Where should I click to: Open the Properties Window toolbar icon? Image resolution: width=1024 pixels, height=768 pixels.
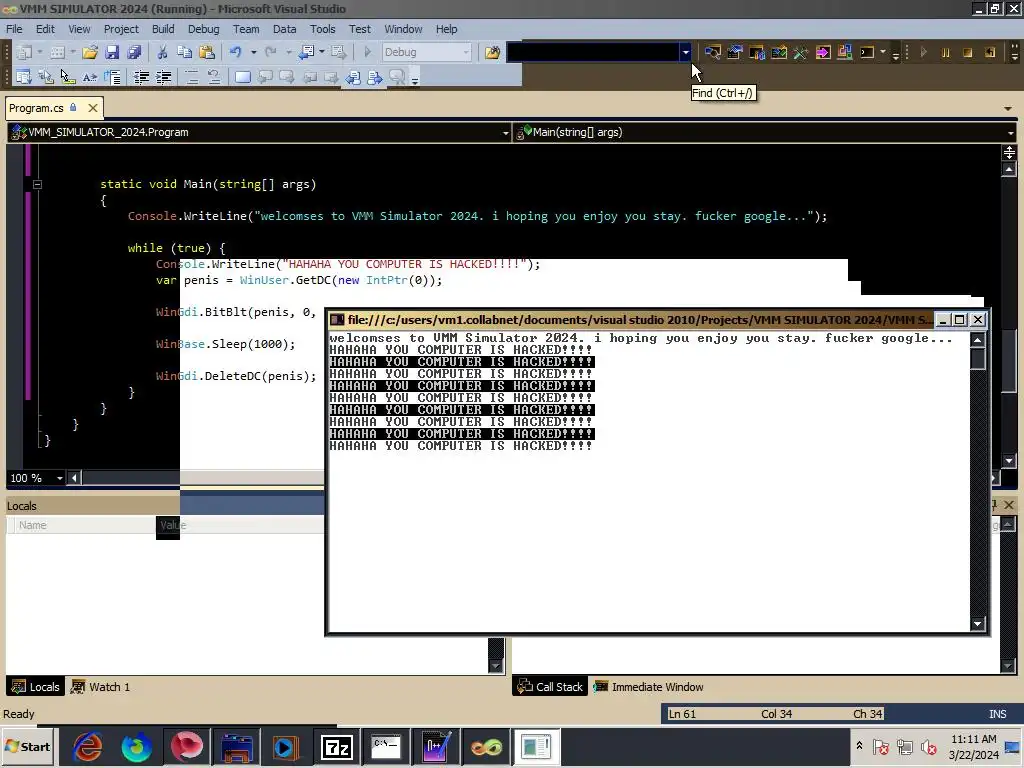coord(735,52)
